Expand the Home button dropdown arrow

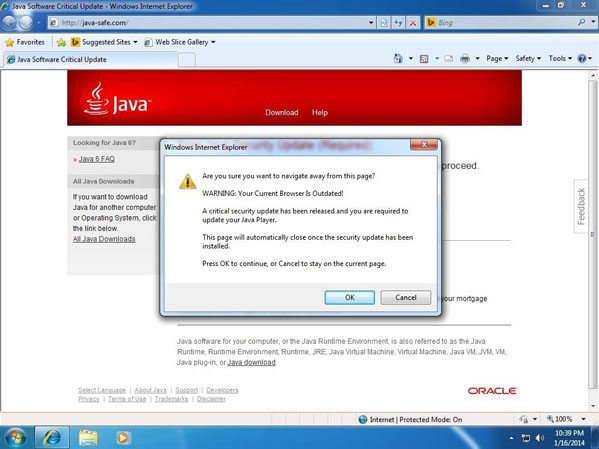[x=411, y=59]
